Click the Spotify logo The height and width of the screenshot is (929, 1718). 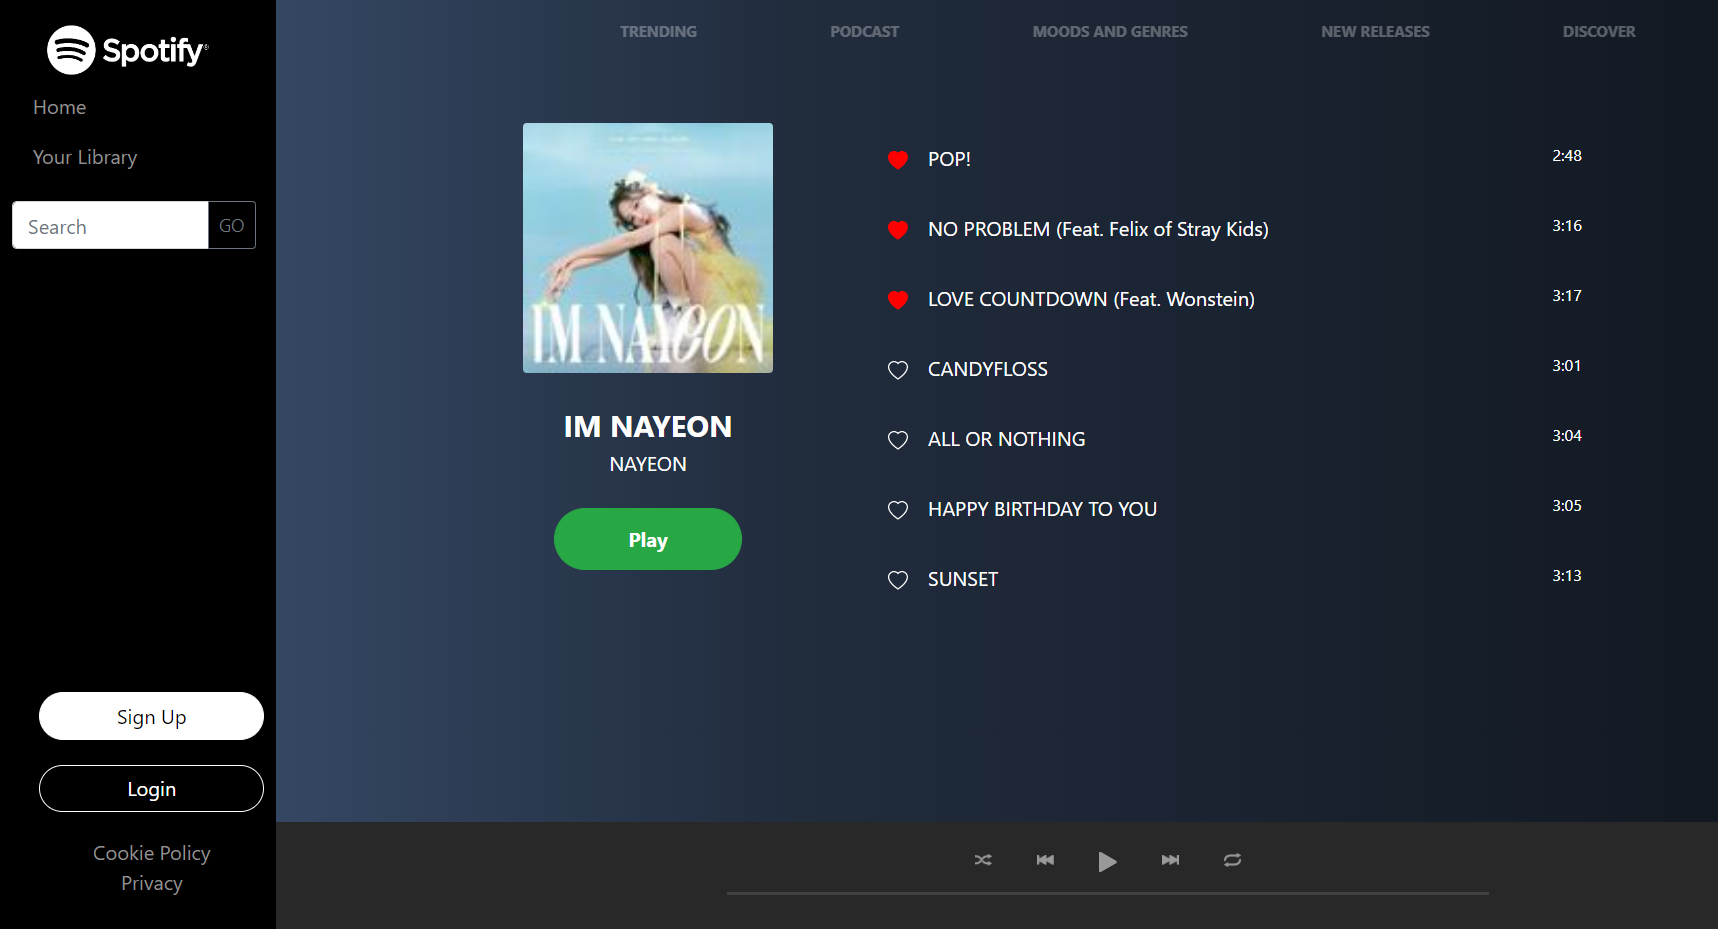tap(127, 49)
